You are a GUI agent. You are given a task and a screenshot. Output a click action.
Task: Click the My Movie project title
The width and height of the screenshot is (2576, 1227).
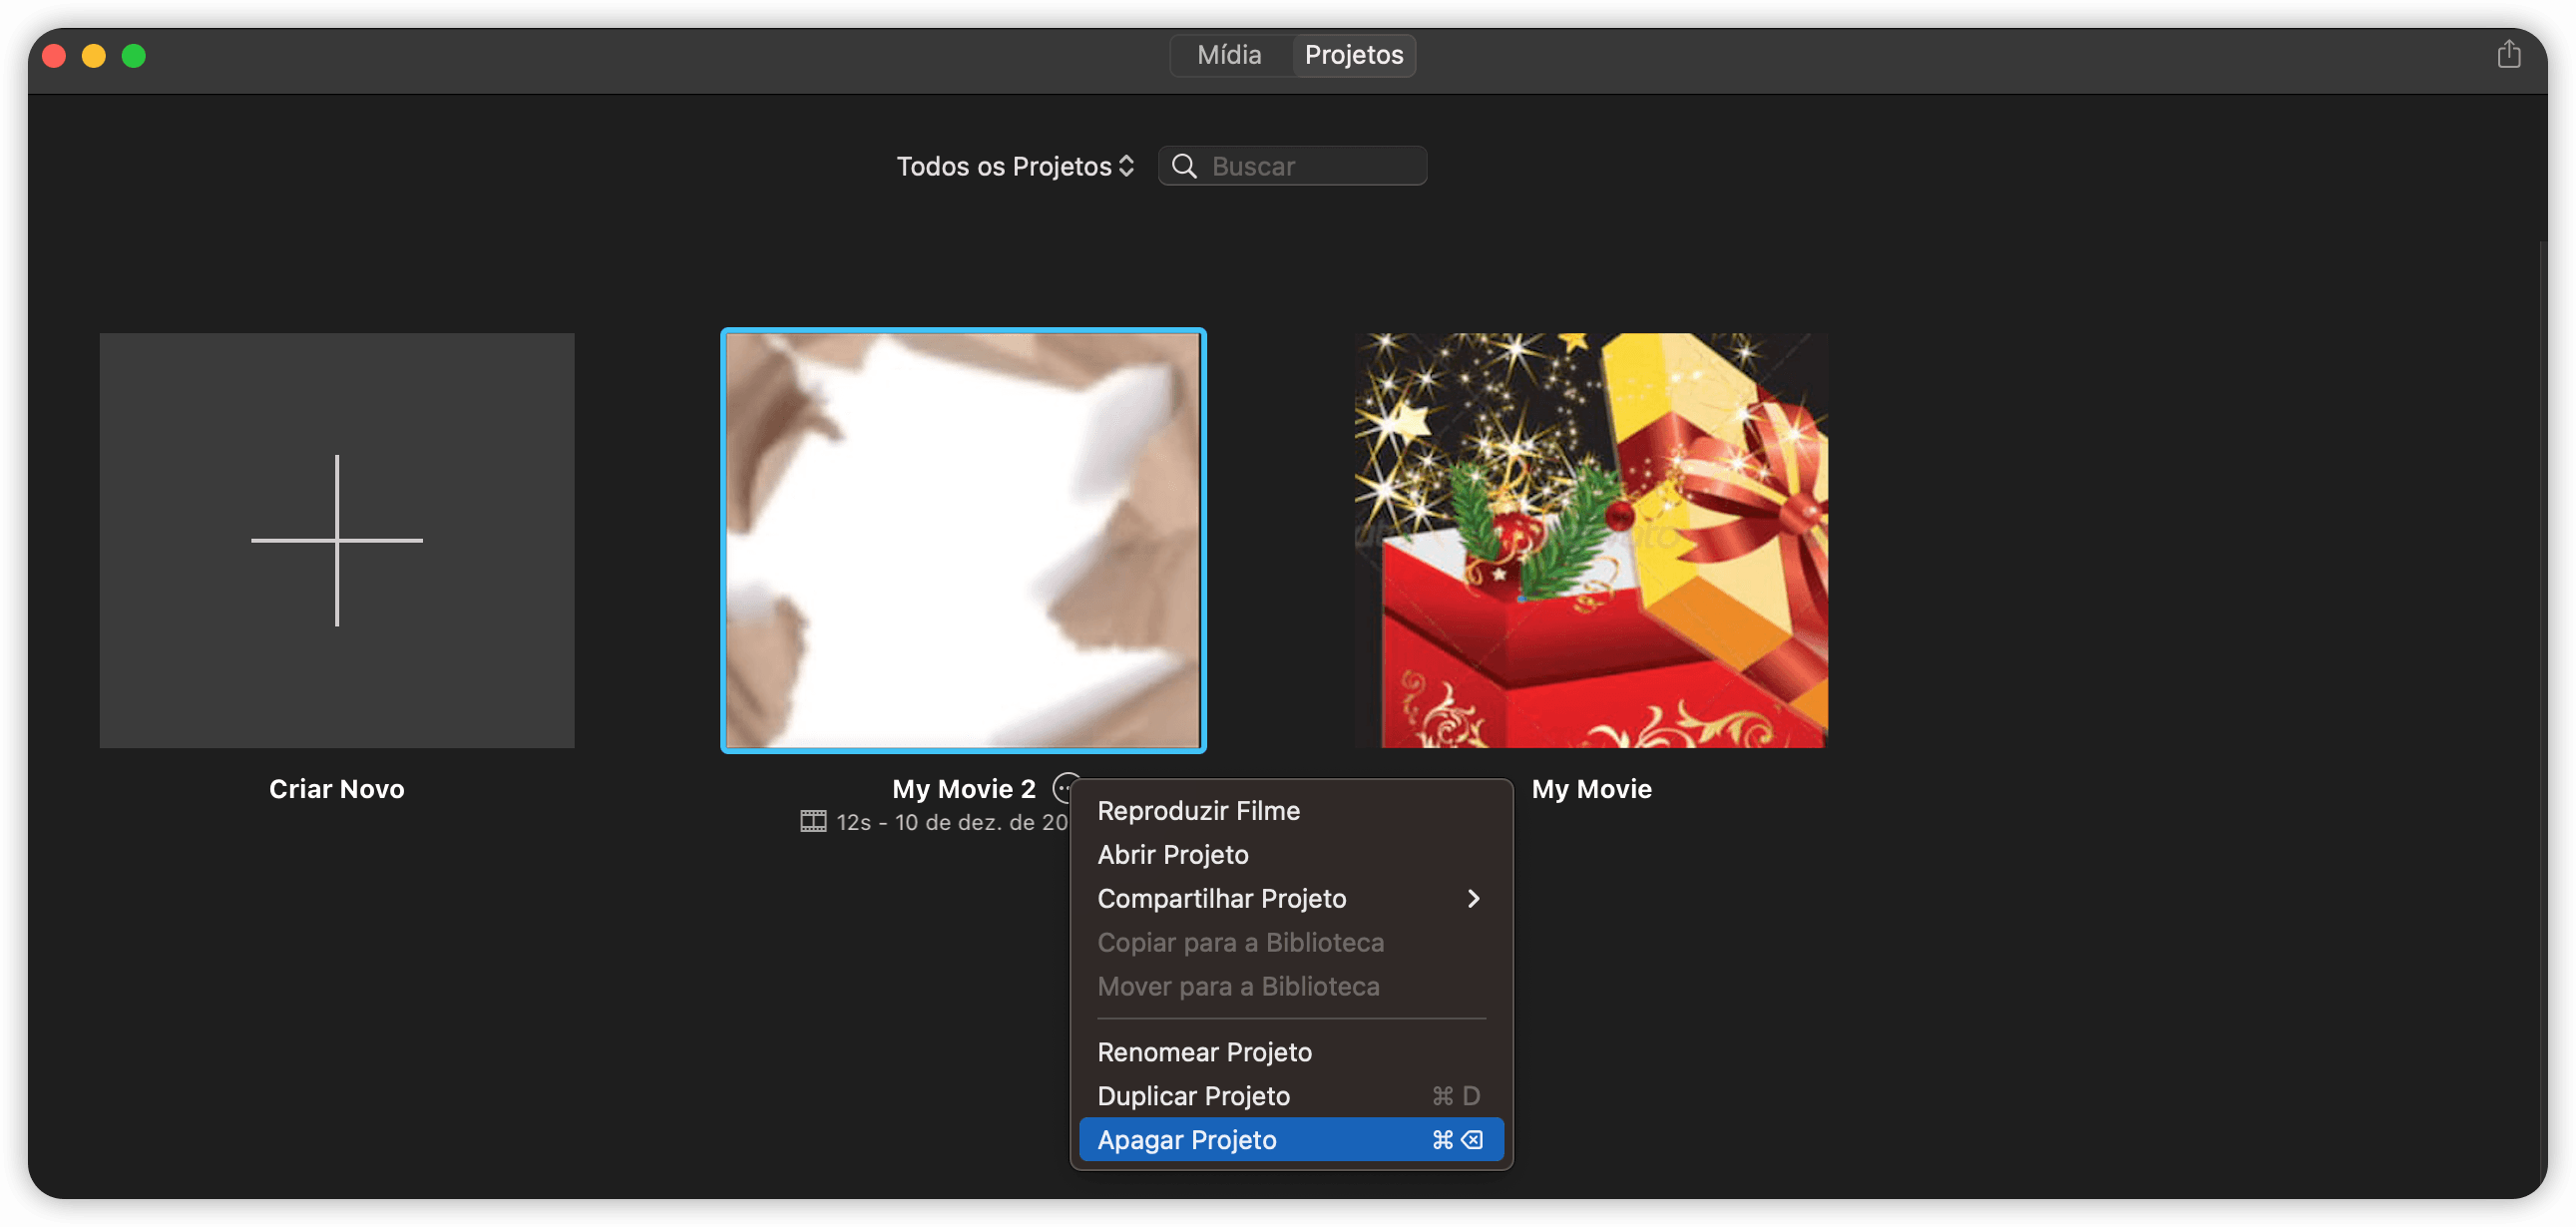point(1591,789)
